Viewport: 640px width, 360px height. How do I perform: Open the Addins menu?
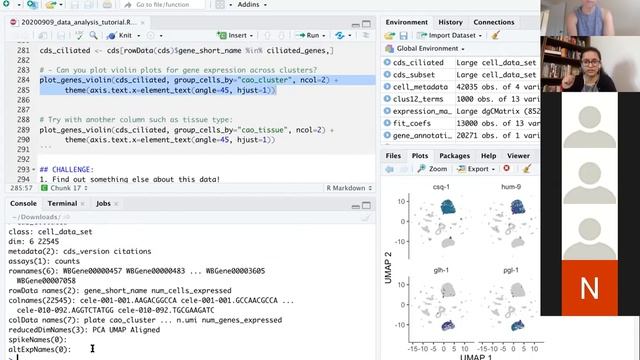(252, 4)
